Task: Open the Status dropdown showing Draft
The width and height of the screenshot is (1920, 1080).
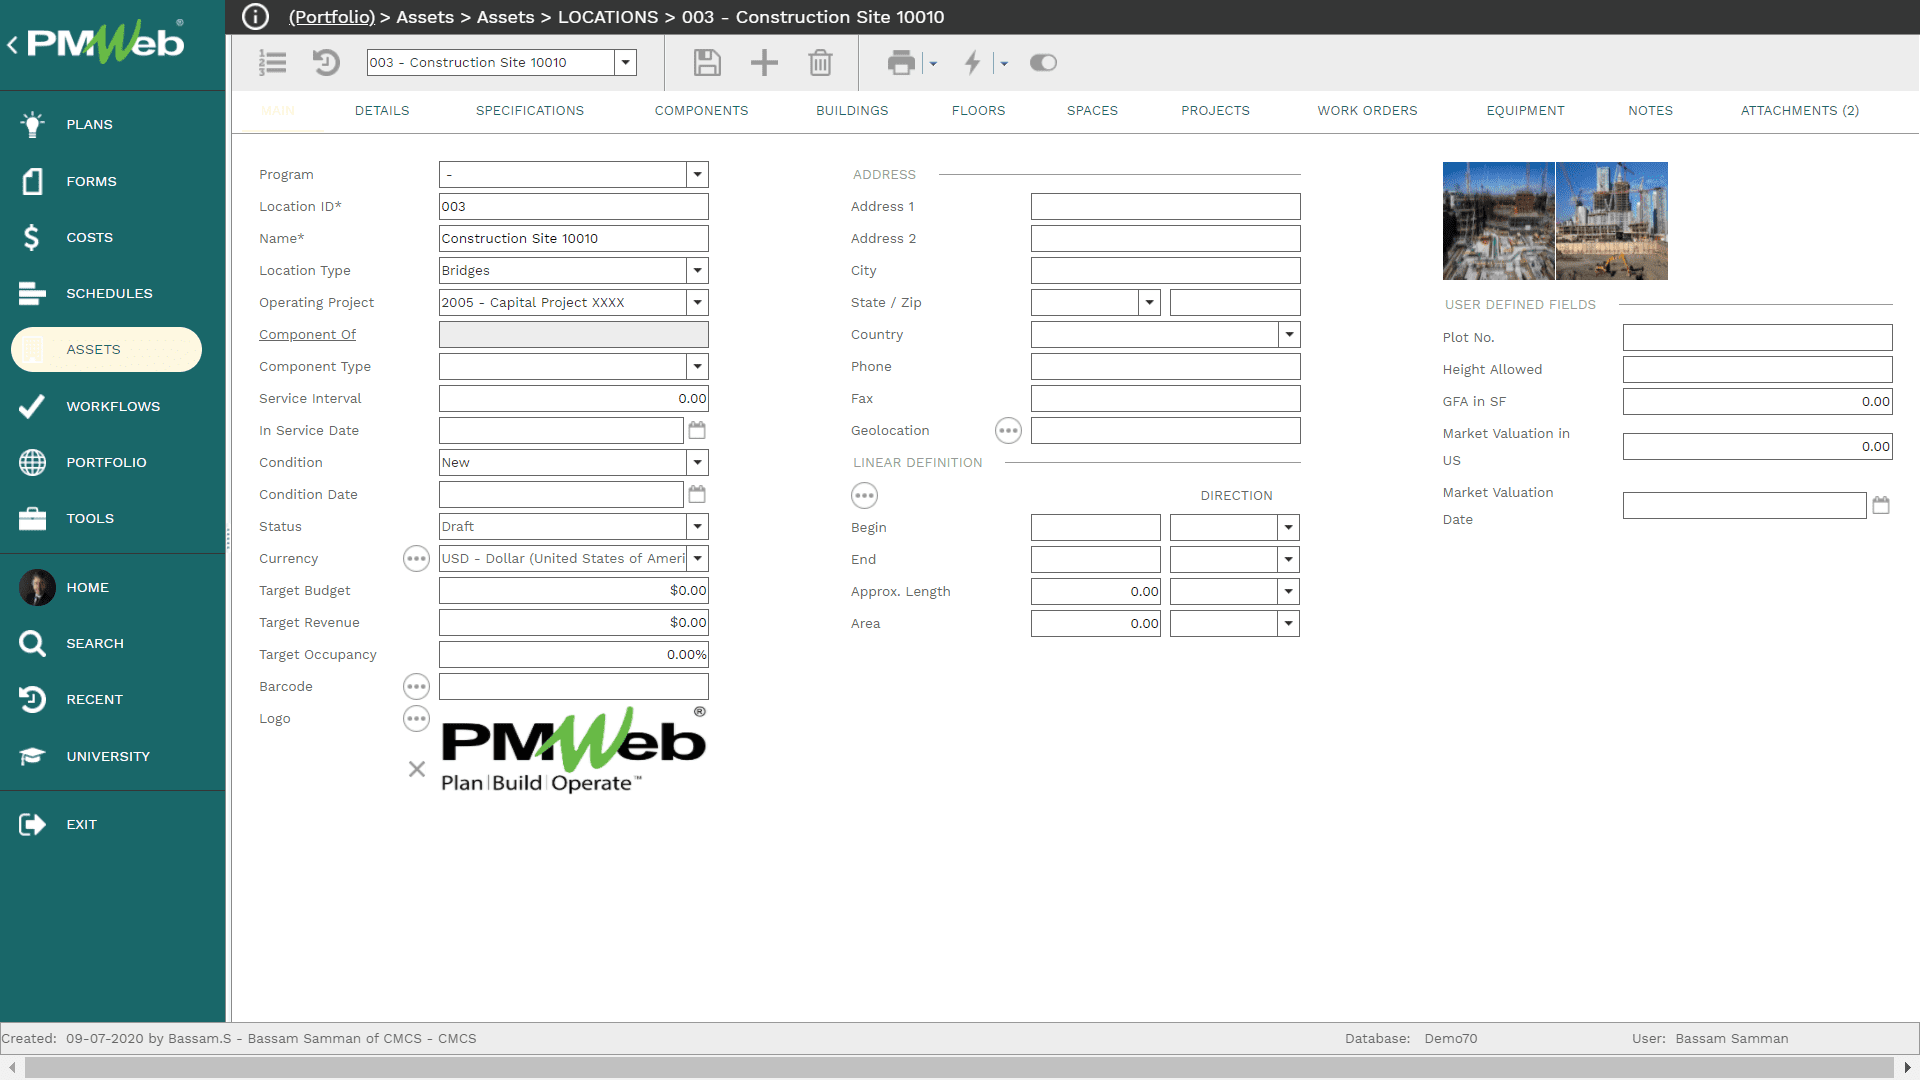Action: tap(697, 527)
